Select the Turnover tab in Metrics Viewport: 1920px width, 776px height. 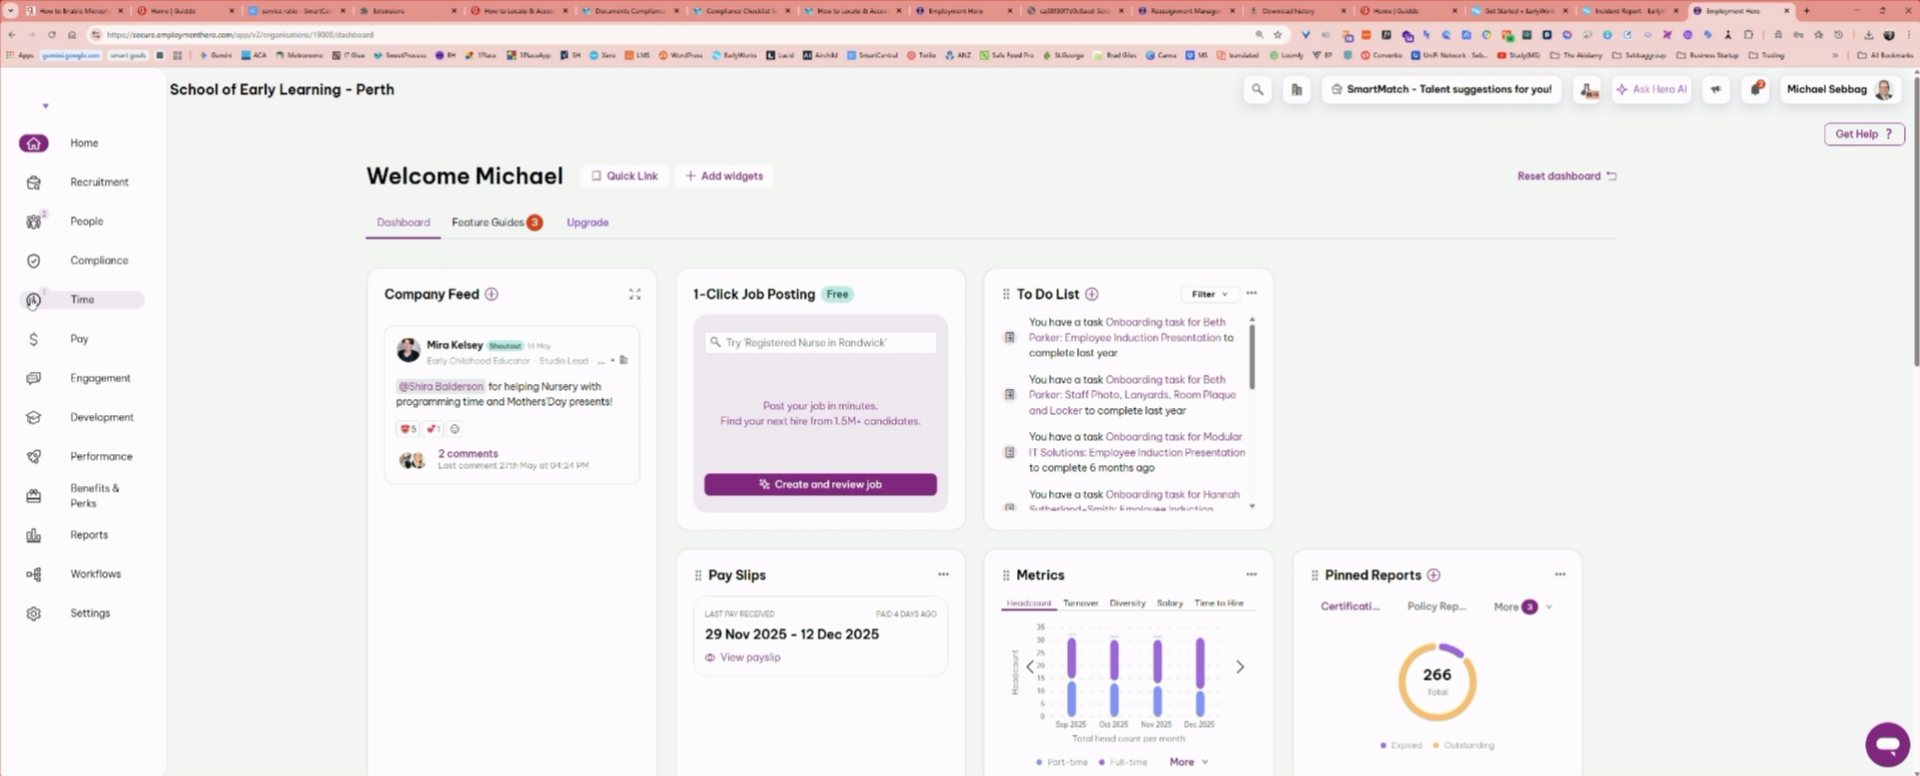[x=1080, y=604]
